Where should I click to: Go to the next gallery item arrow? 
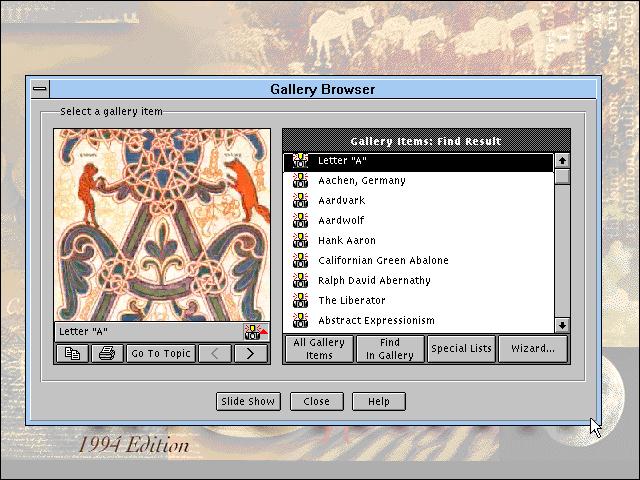tap(251, 353)
